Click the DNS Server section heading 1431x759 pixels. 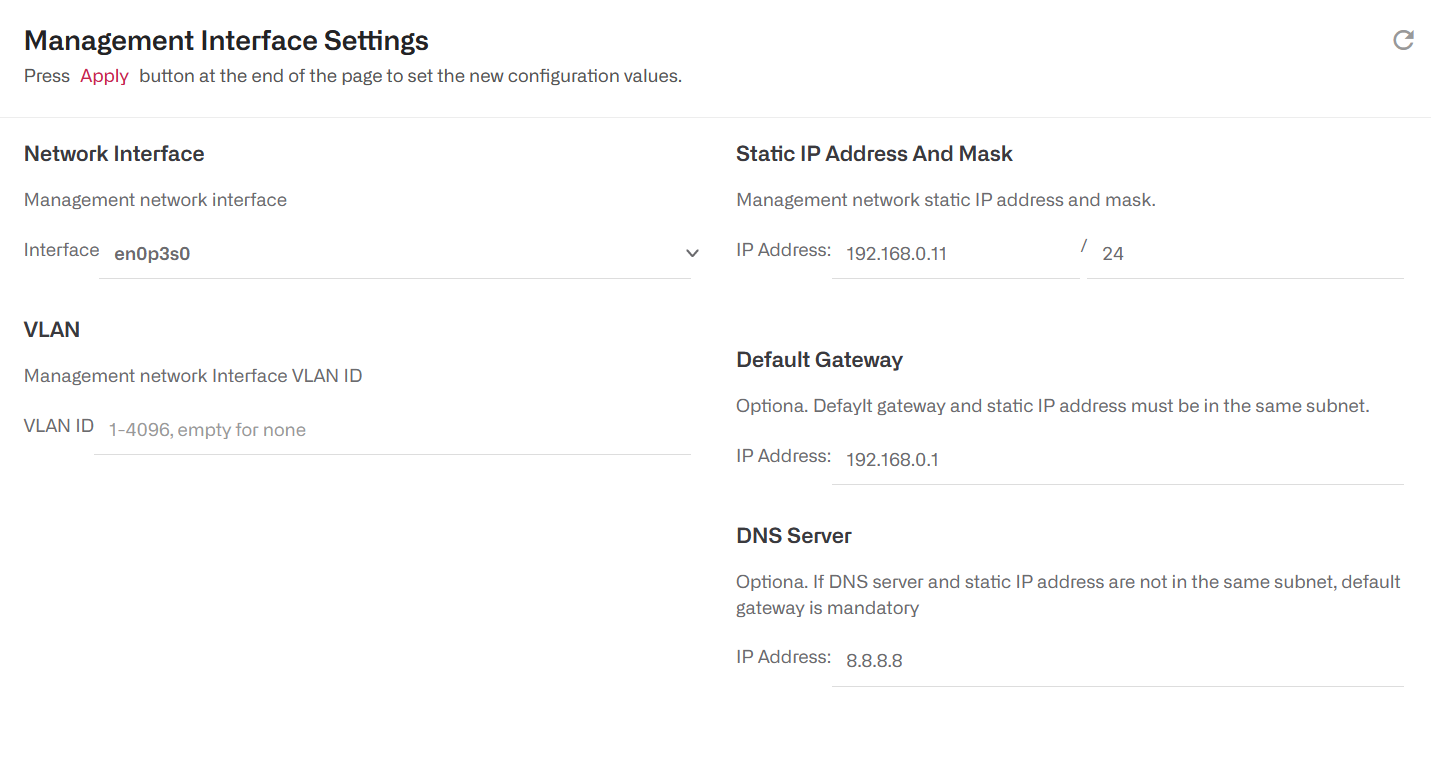click(794, 536)
